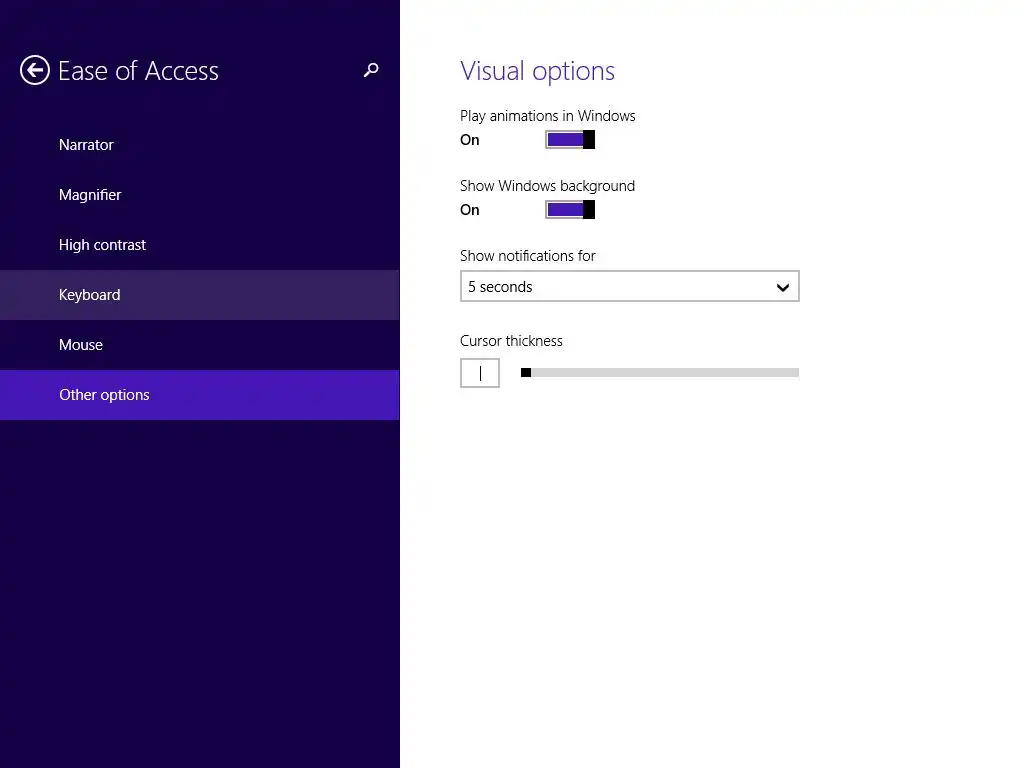Toggle Show Windows background switch

point(570,209)
